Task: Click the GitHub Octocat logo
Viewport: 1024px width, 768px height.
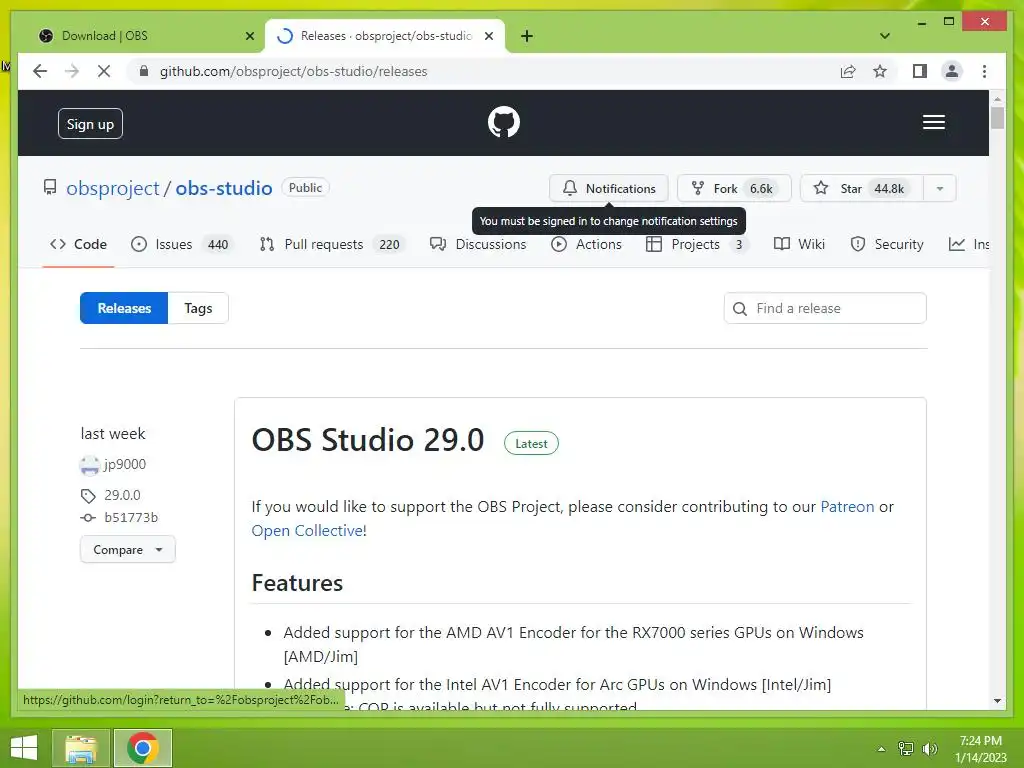Action: pos(504,122)
